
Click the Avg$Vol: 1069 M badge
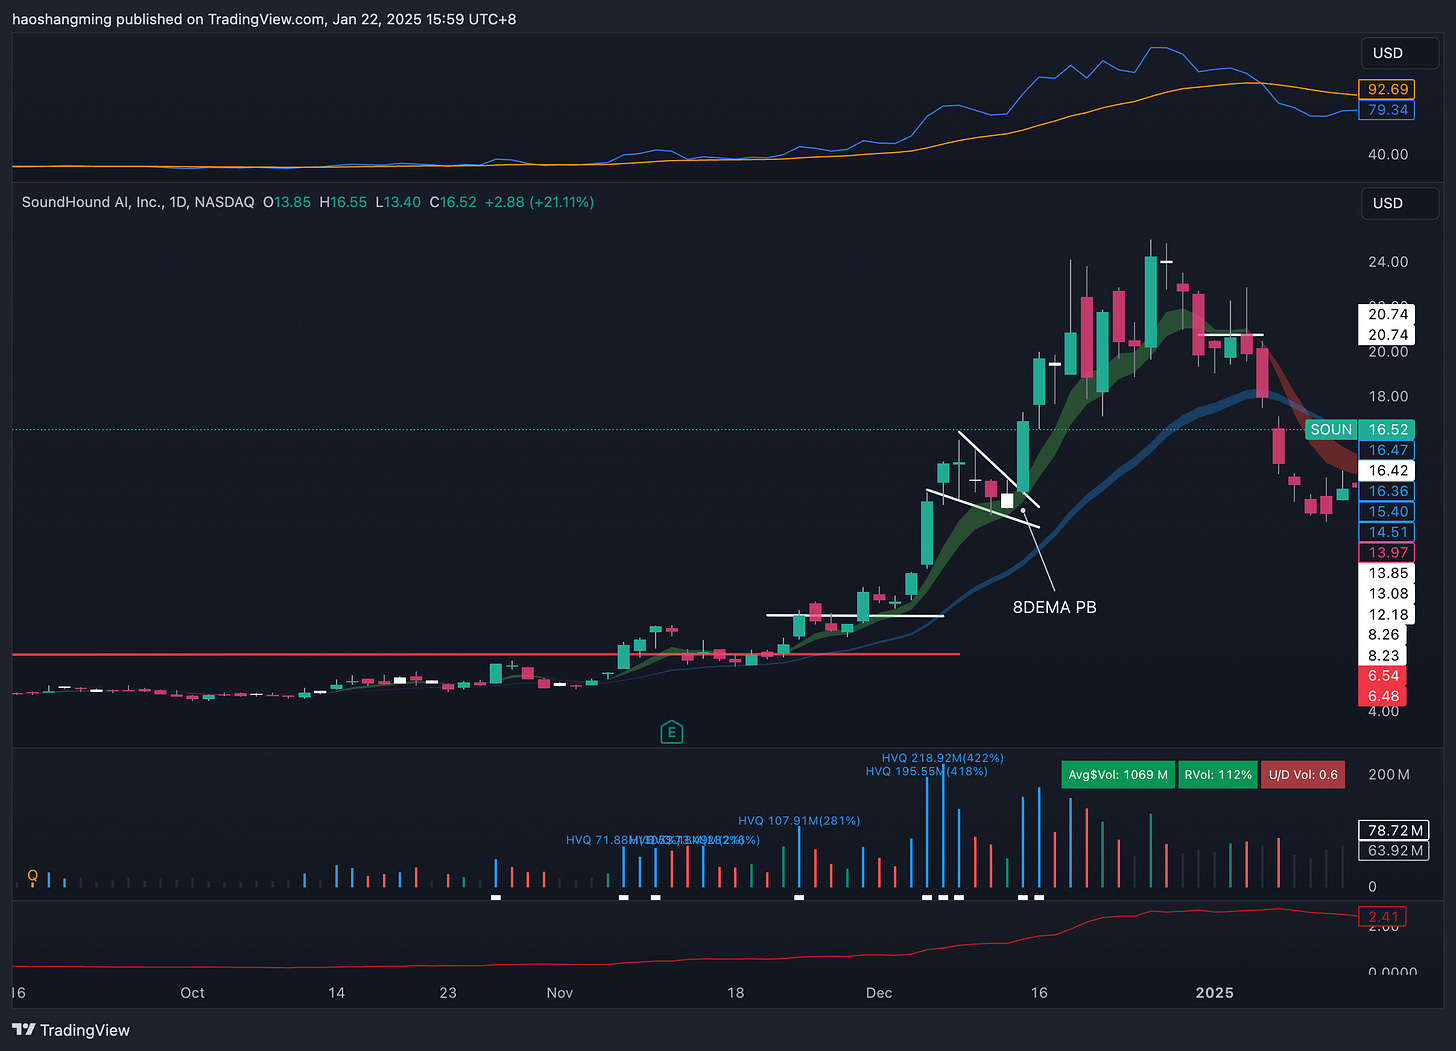click(x=1118, y=775)
